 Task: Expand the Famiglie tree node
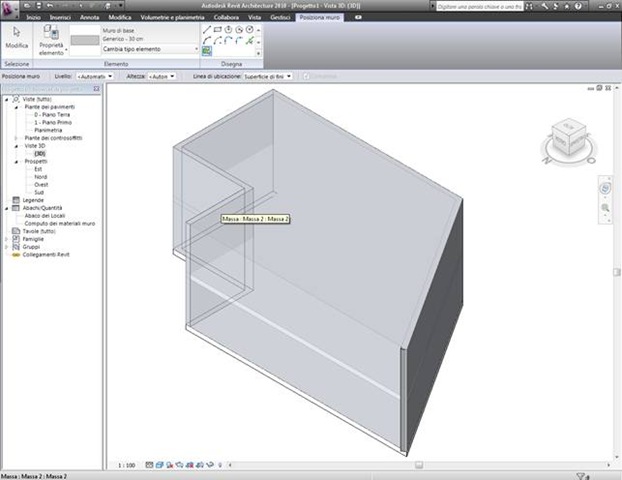pos(6,239)
